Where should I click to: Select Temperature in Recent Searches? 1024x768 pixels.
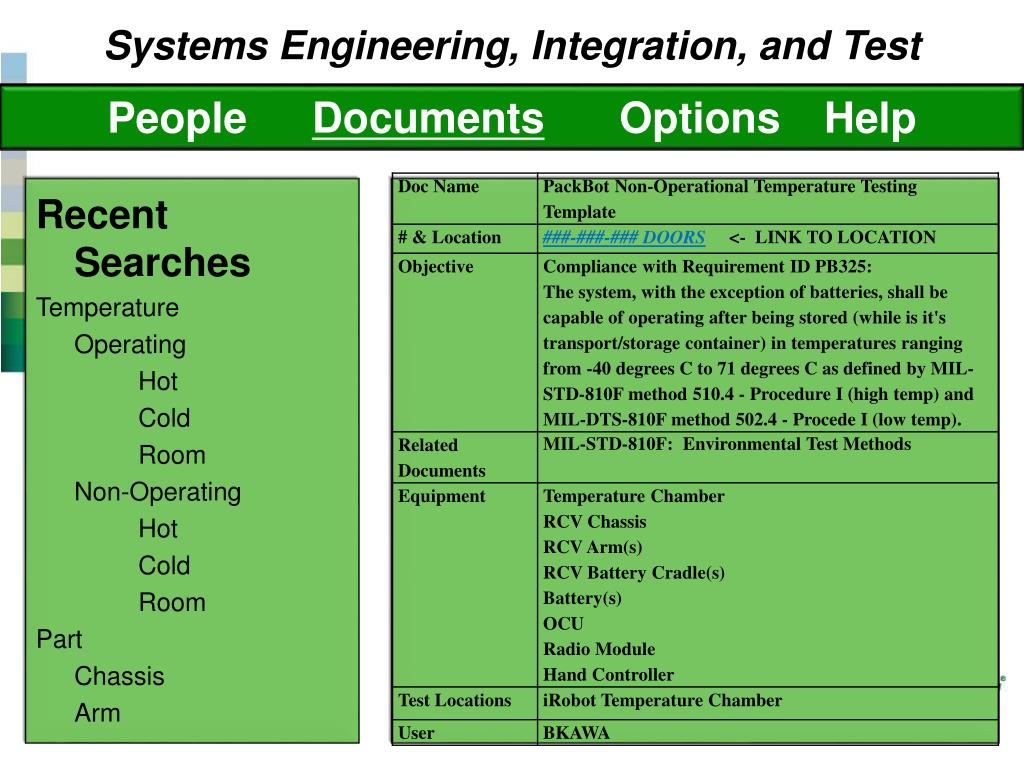(108, 308)
